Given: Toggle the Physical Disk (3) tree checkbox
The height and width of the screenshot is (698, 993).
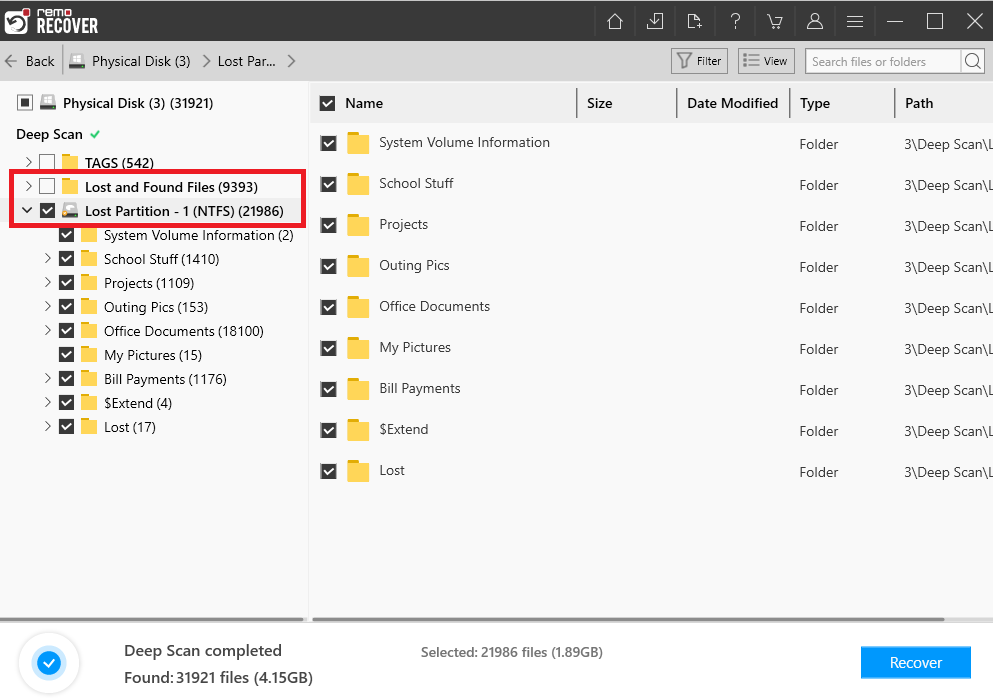Looking at the screenshot, I should pos(25,103).
